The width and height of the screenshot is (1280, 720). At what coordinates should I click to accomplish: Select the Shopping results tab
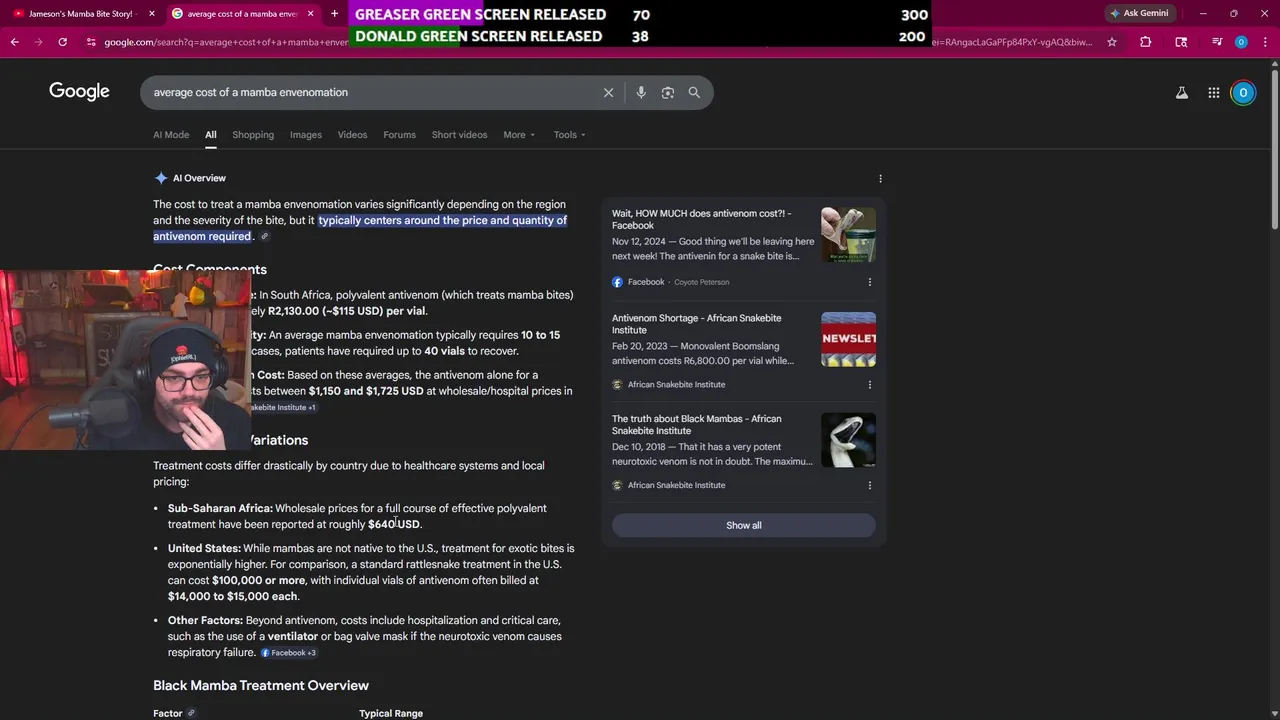point(253,134)
